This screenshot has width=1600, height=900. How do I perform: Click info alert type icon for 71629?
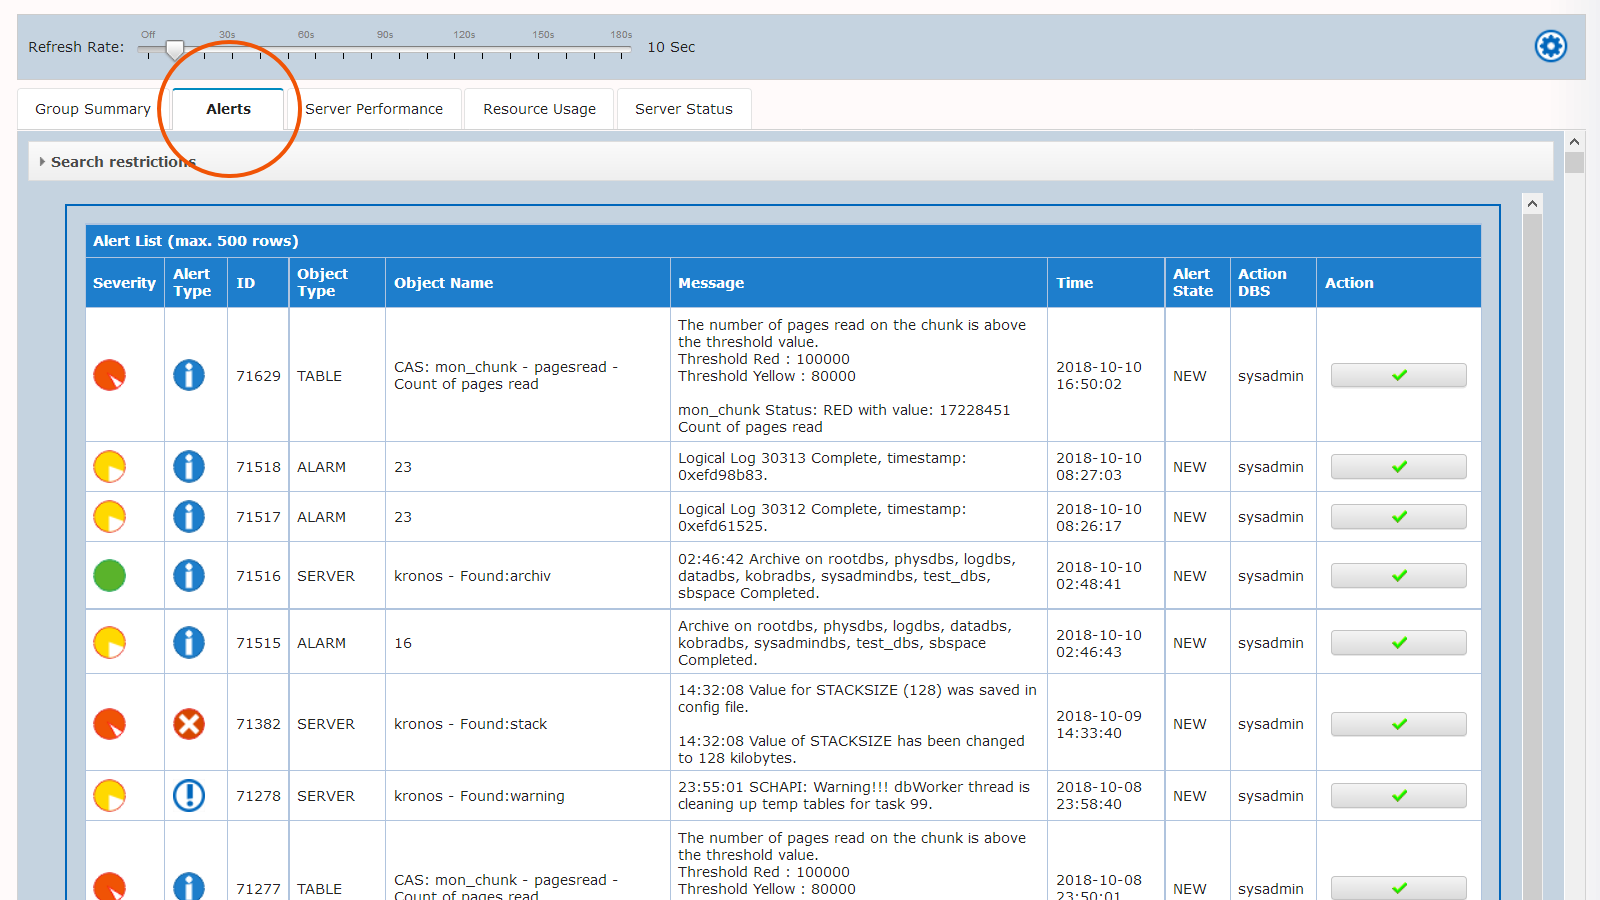[189, 375]
